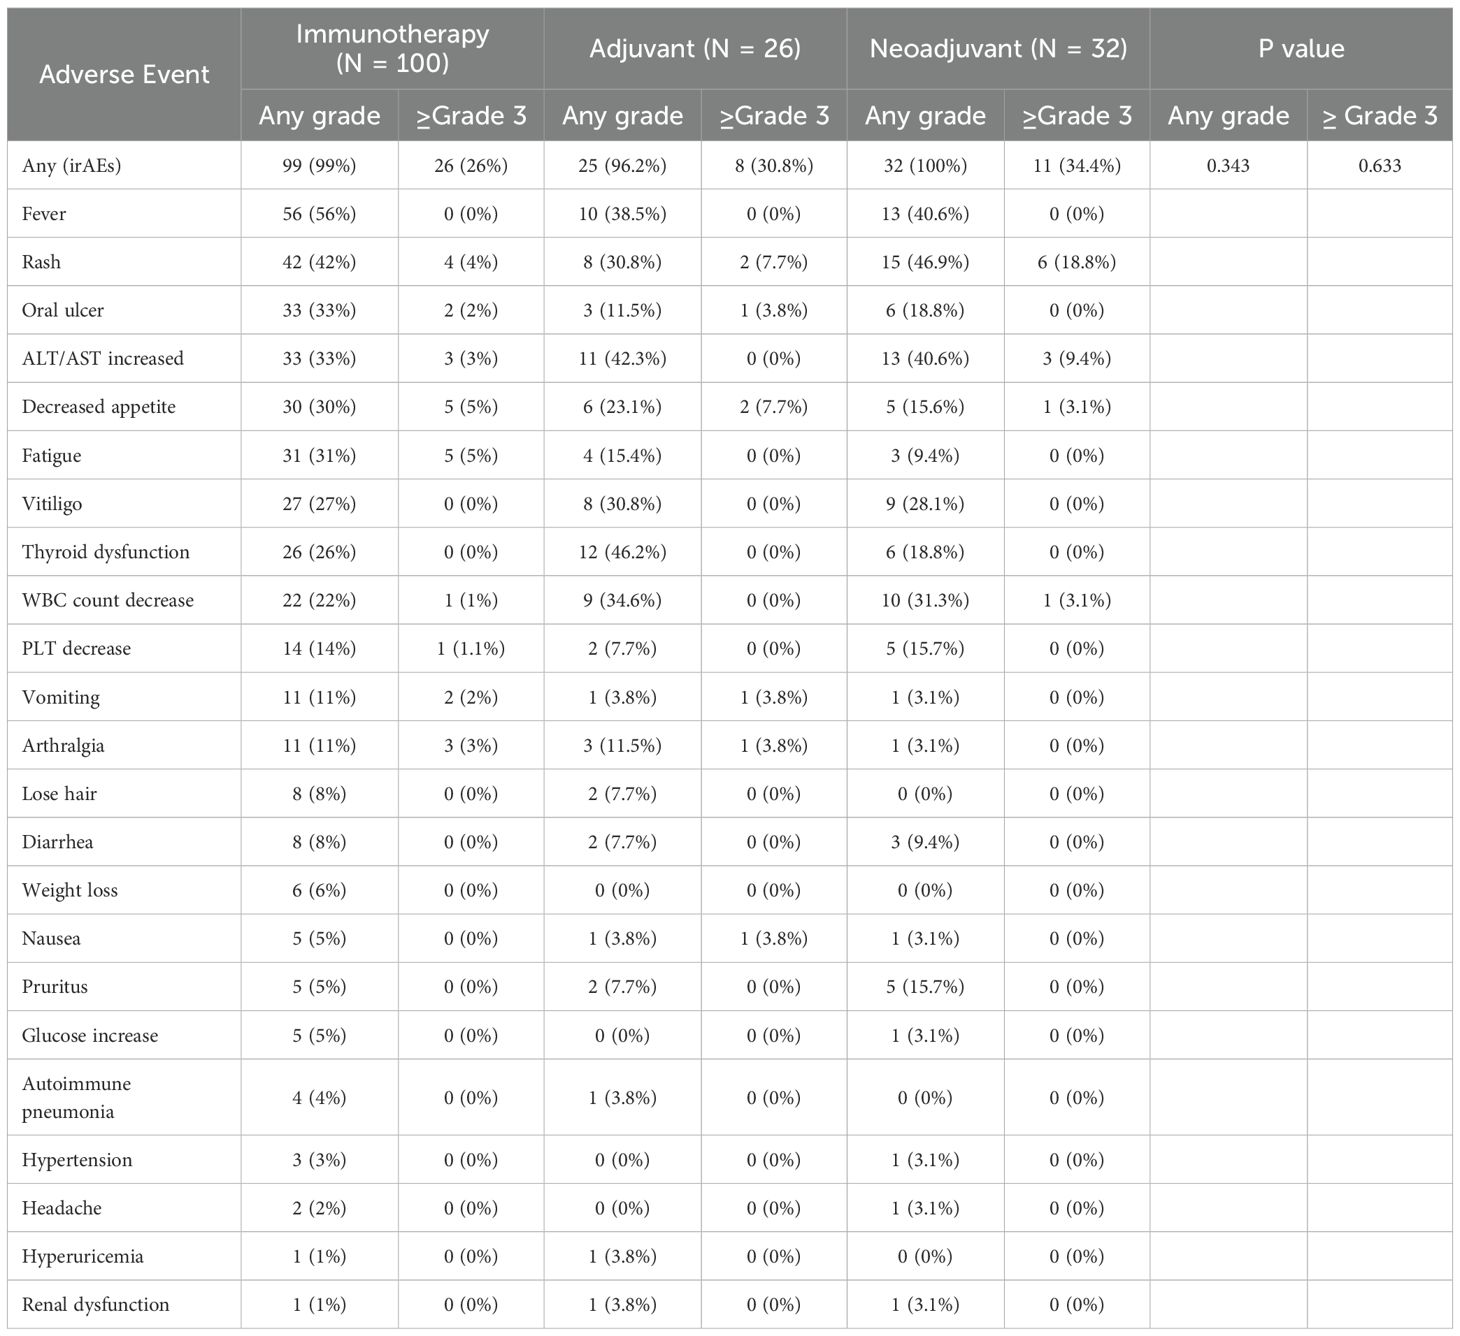Click the '56 (56%)' Fever cell
Screen dimensions: 1460x1336
tap(319, 214)
